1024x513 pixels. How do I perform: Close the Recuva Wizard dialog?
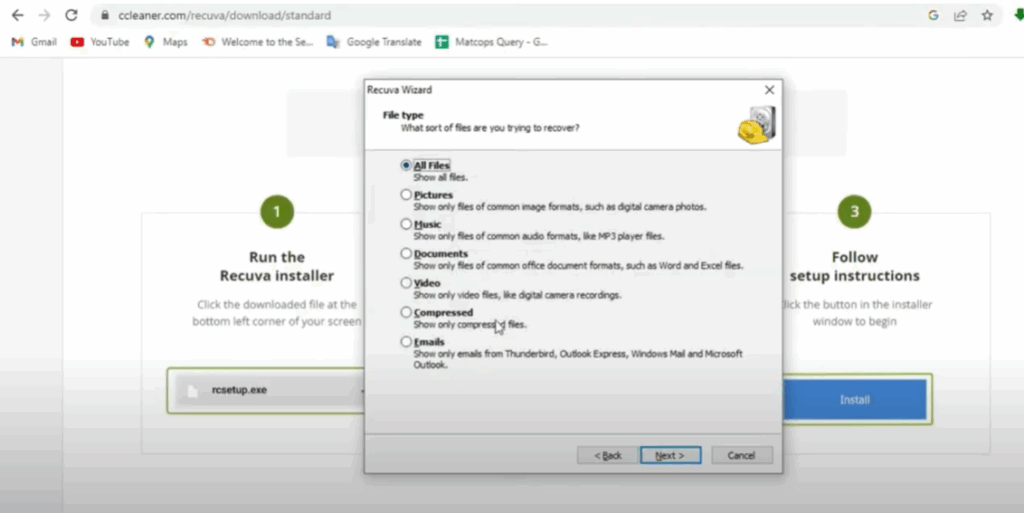click(769, 89)
